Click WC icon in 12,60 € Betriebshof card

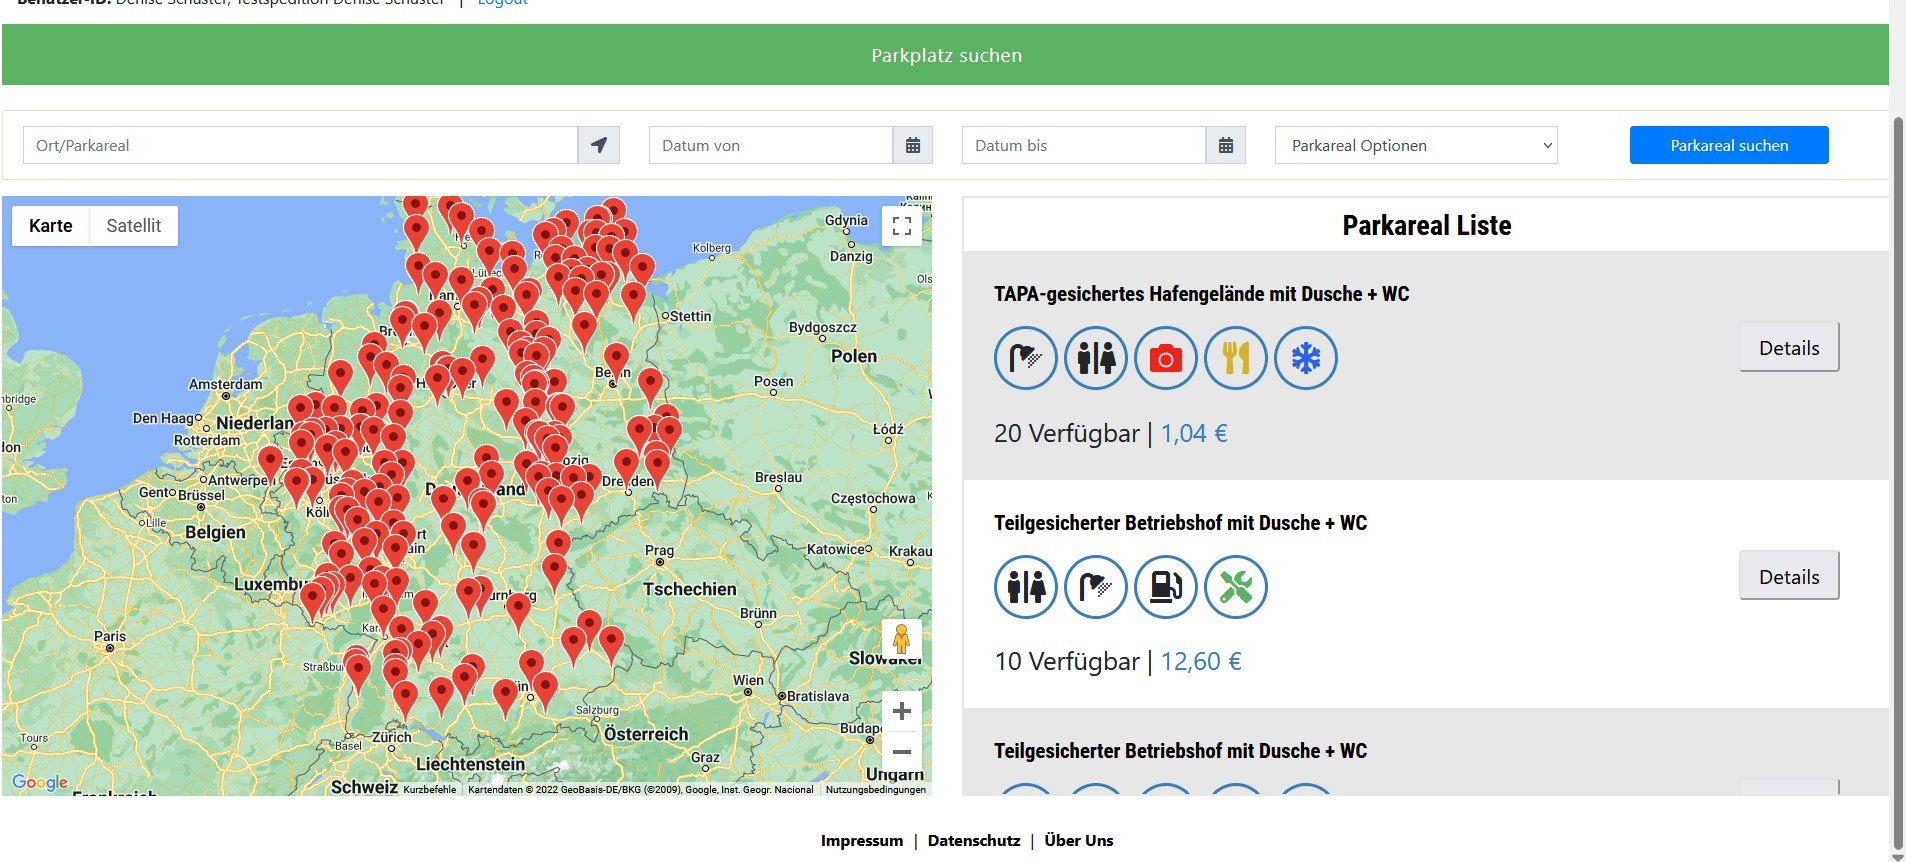(1026, 587)
